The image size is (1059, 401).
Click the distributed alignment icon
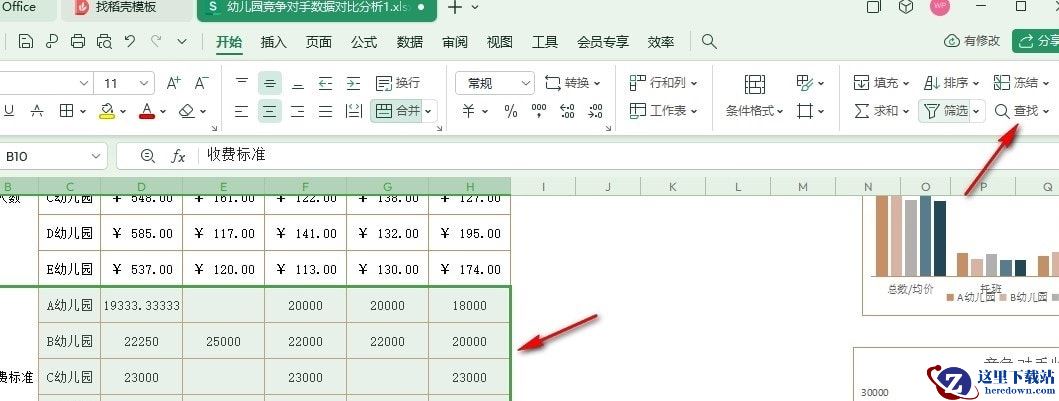coord(353,111)
